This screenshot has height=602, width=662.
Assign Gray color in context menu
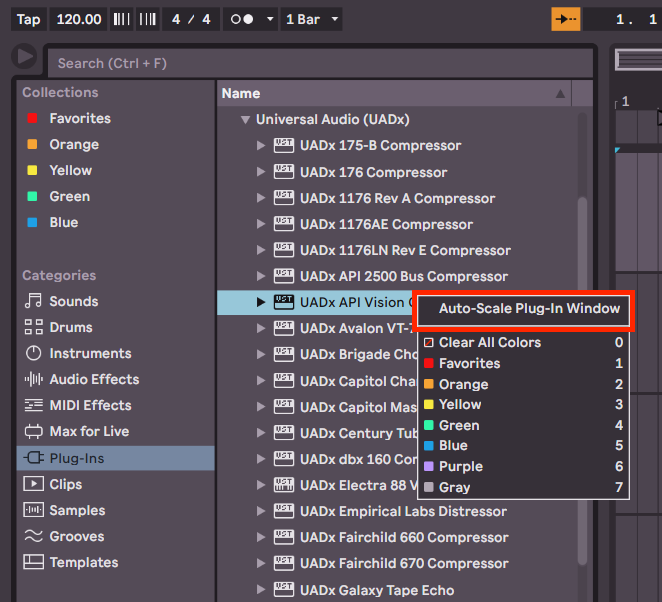524,487
